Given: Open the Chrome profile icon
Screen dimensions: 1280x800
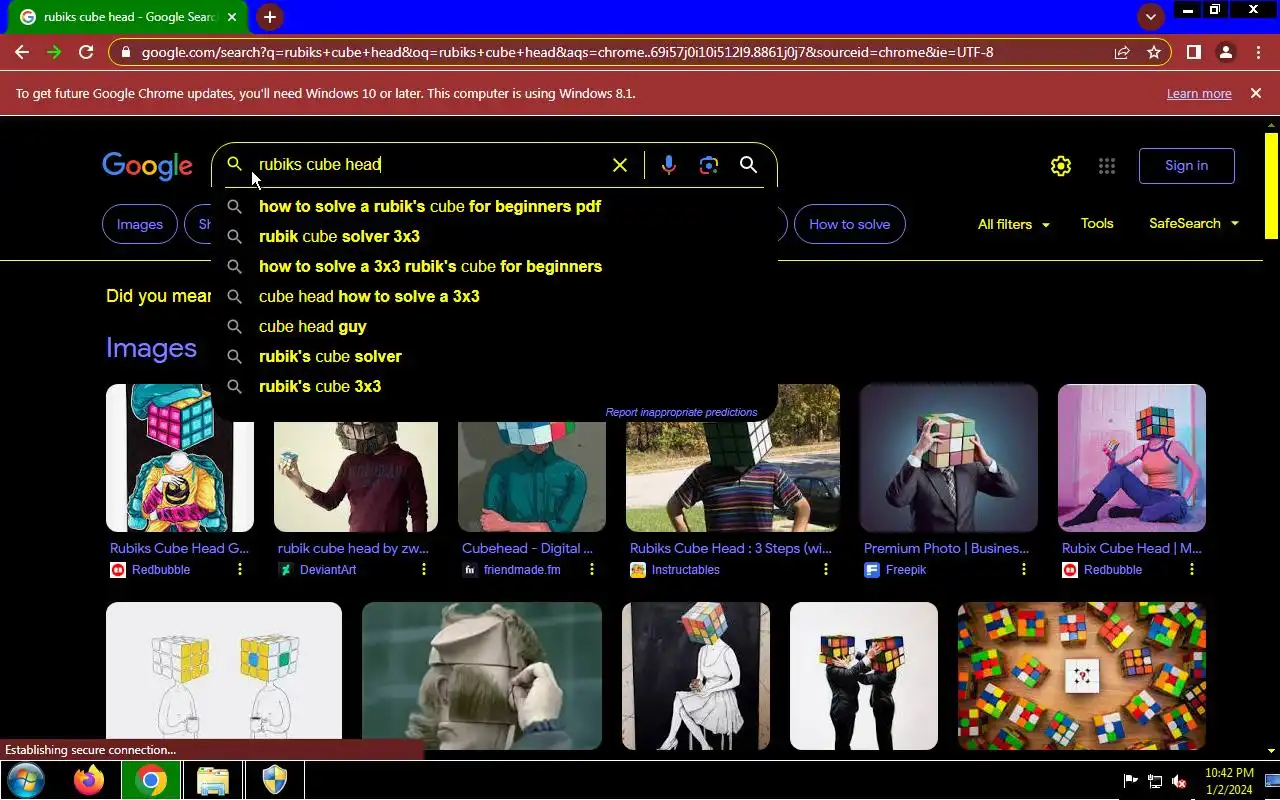Looking at the screenshot, I should (1226, 52).
